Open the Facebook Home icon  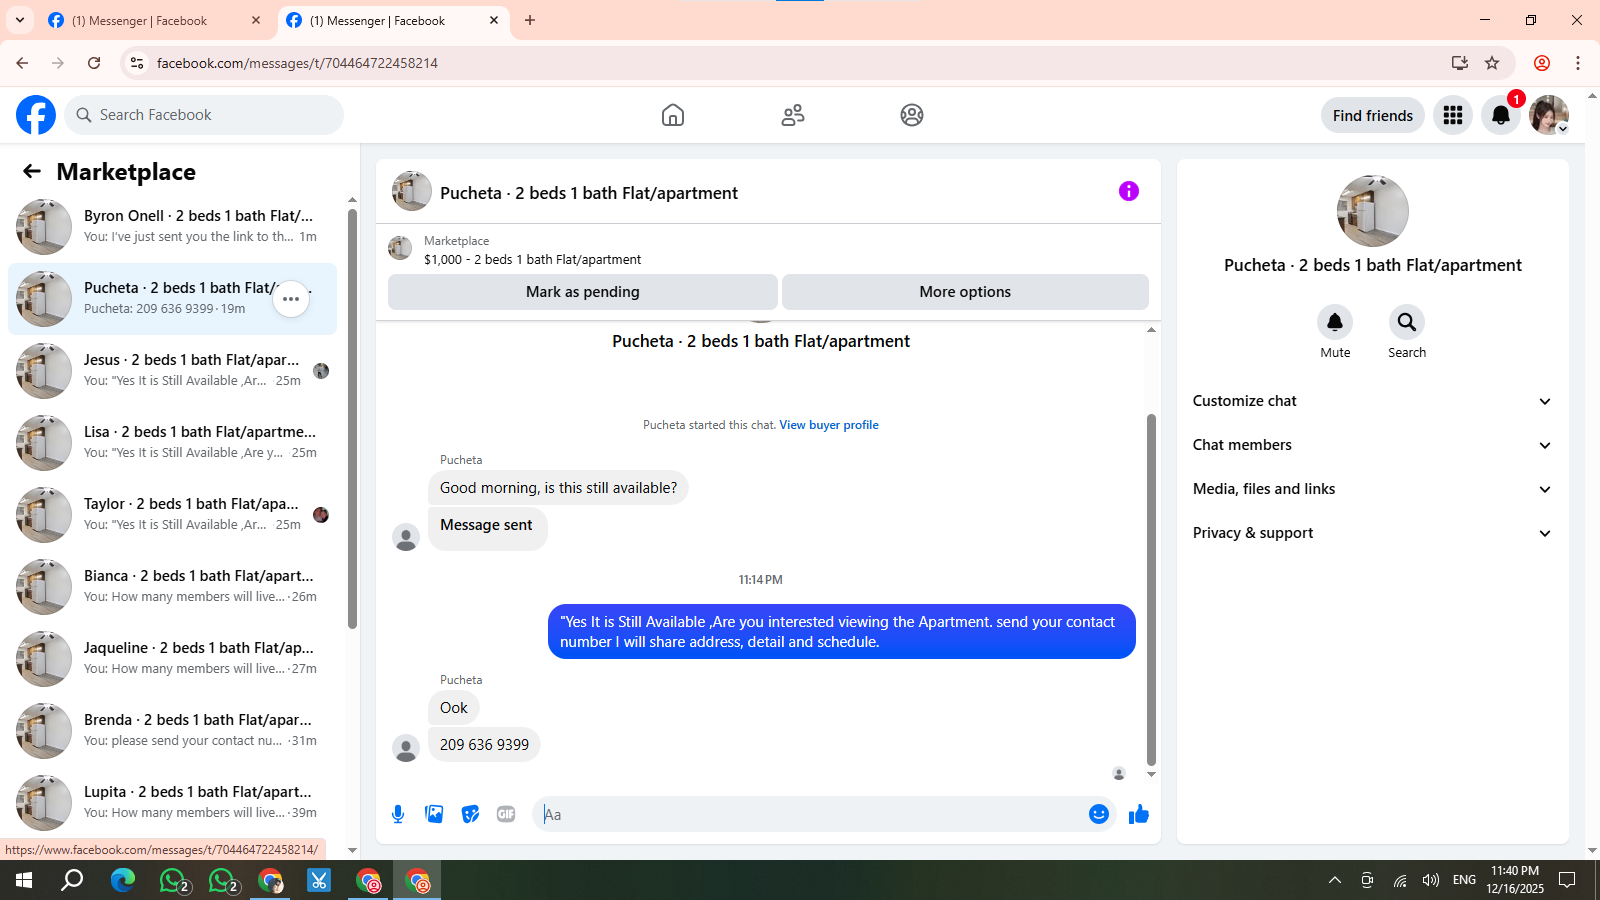point(673,115)
